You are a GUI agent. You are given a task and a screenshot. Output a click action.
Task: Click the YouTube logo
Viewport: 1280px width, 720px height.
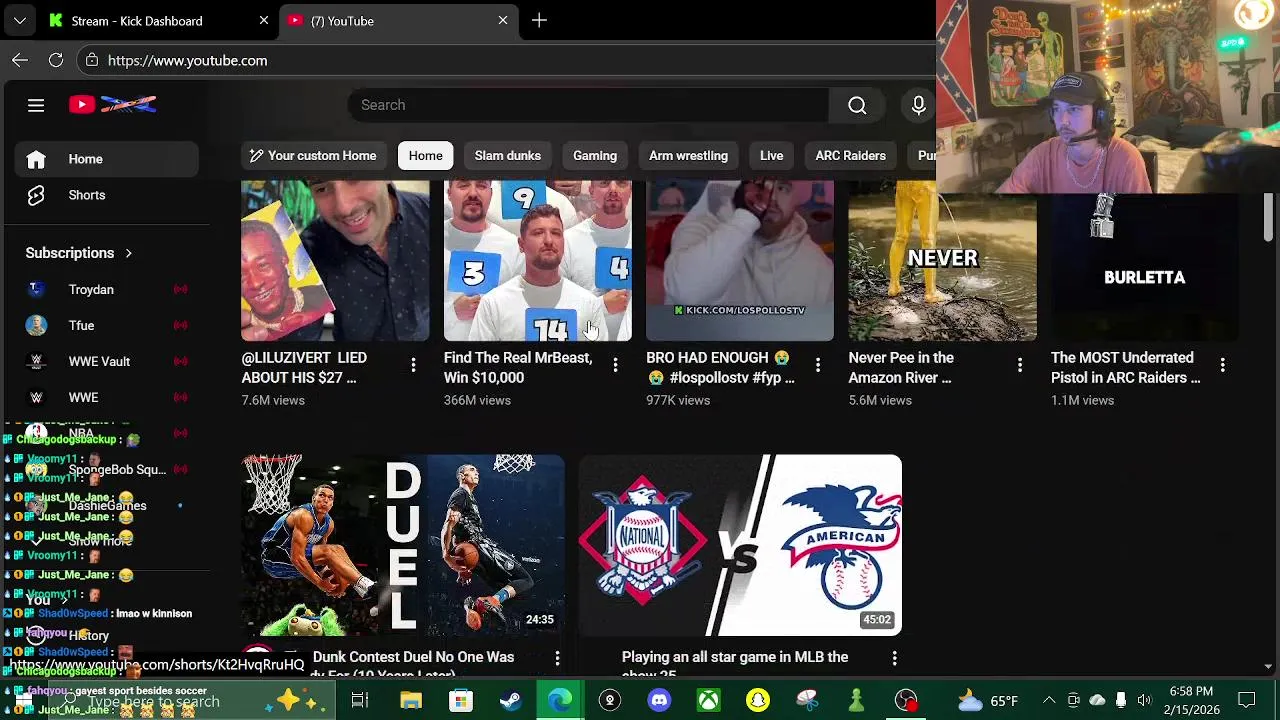112,105
